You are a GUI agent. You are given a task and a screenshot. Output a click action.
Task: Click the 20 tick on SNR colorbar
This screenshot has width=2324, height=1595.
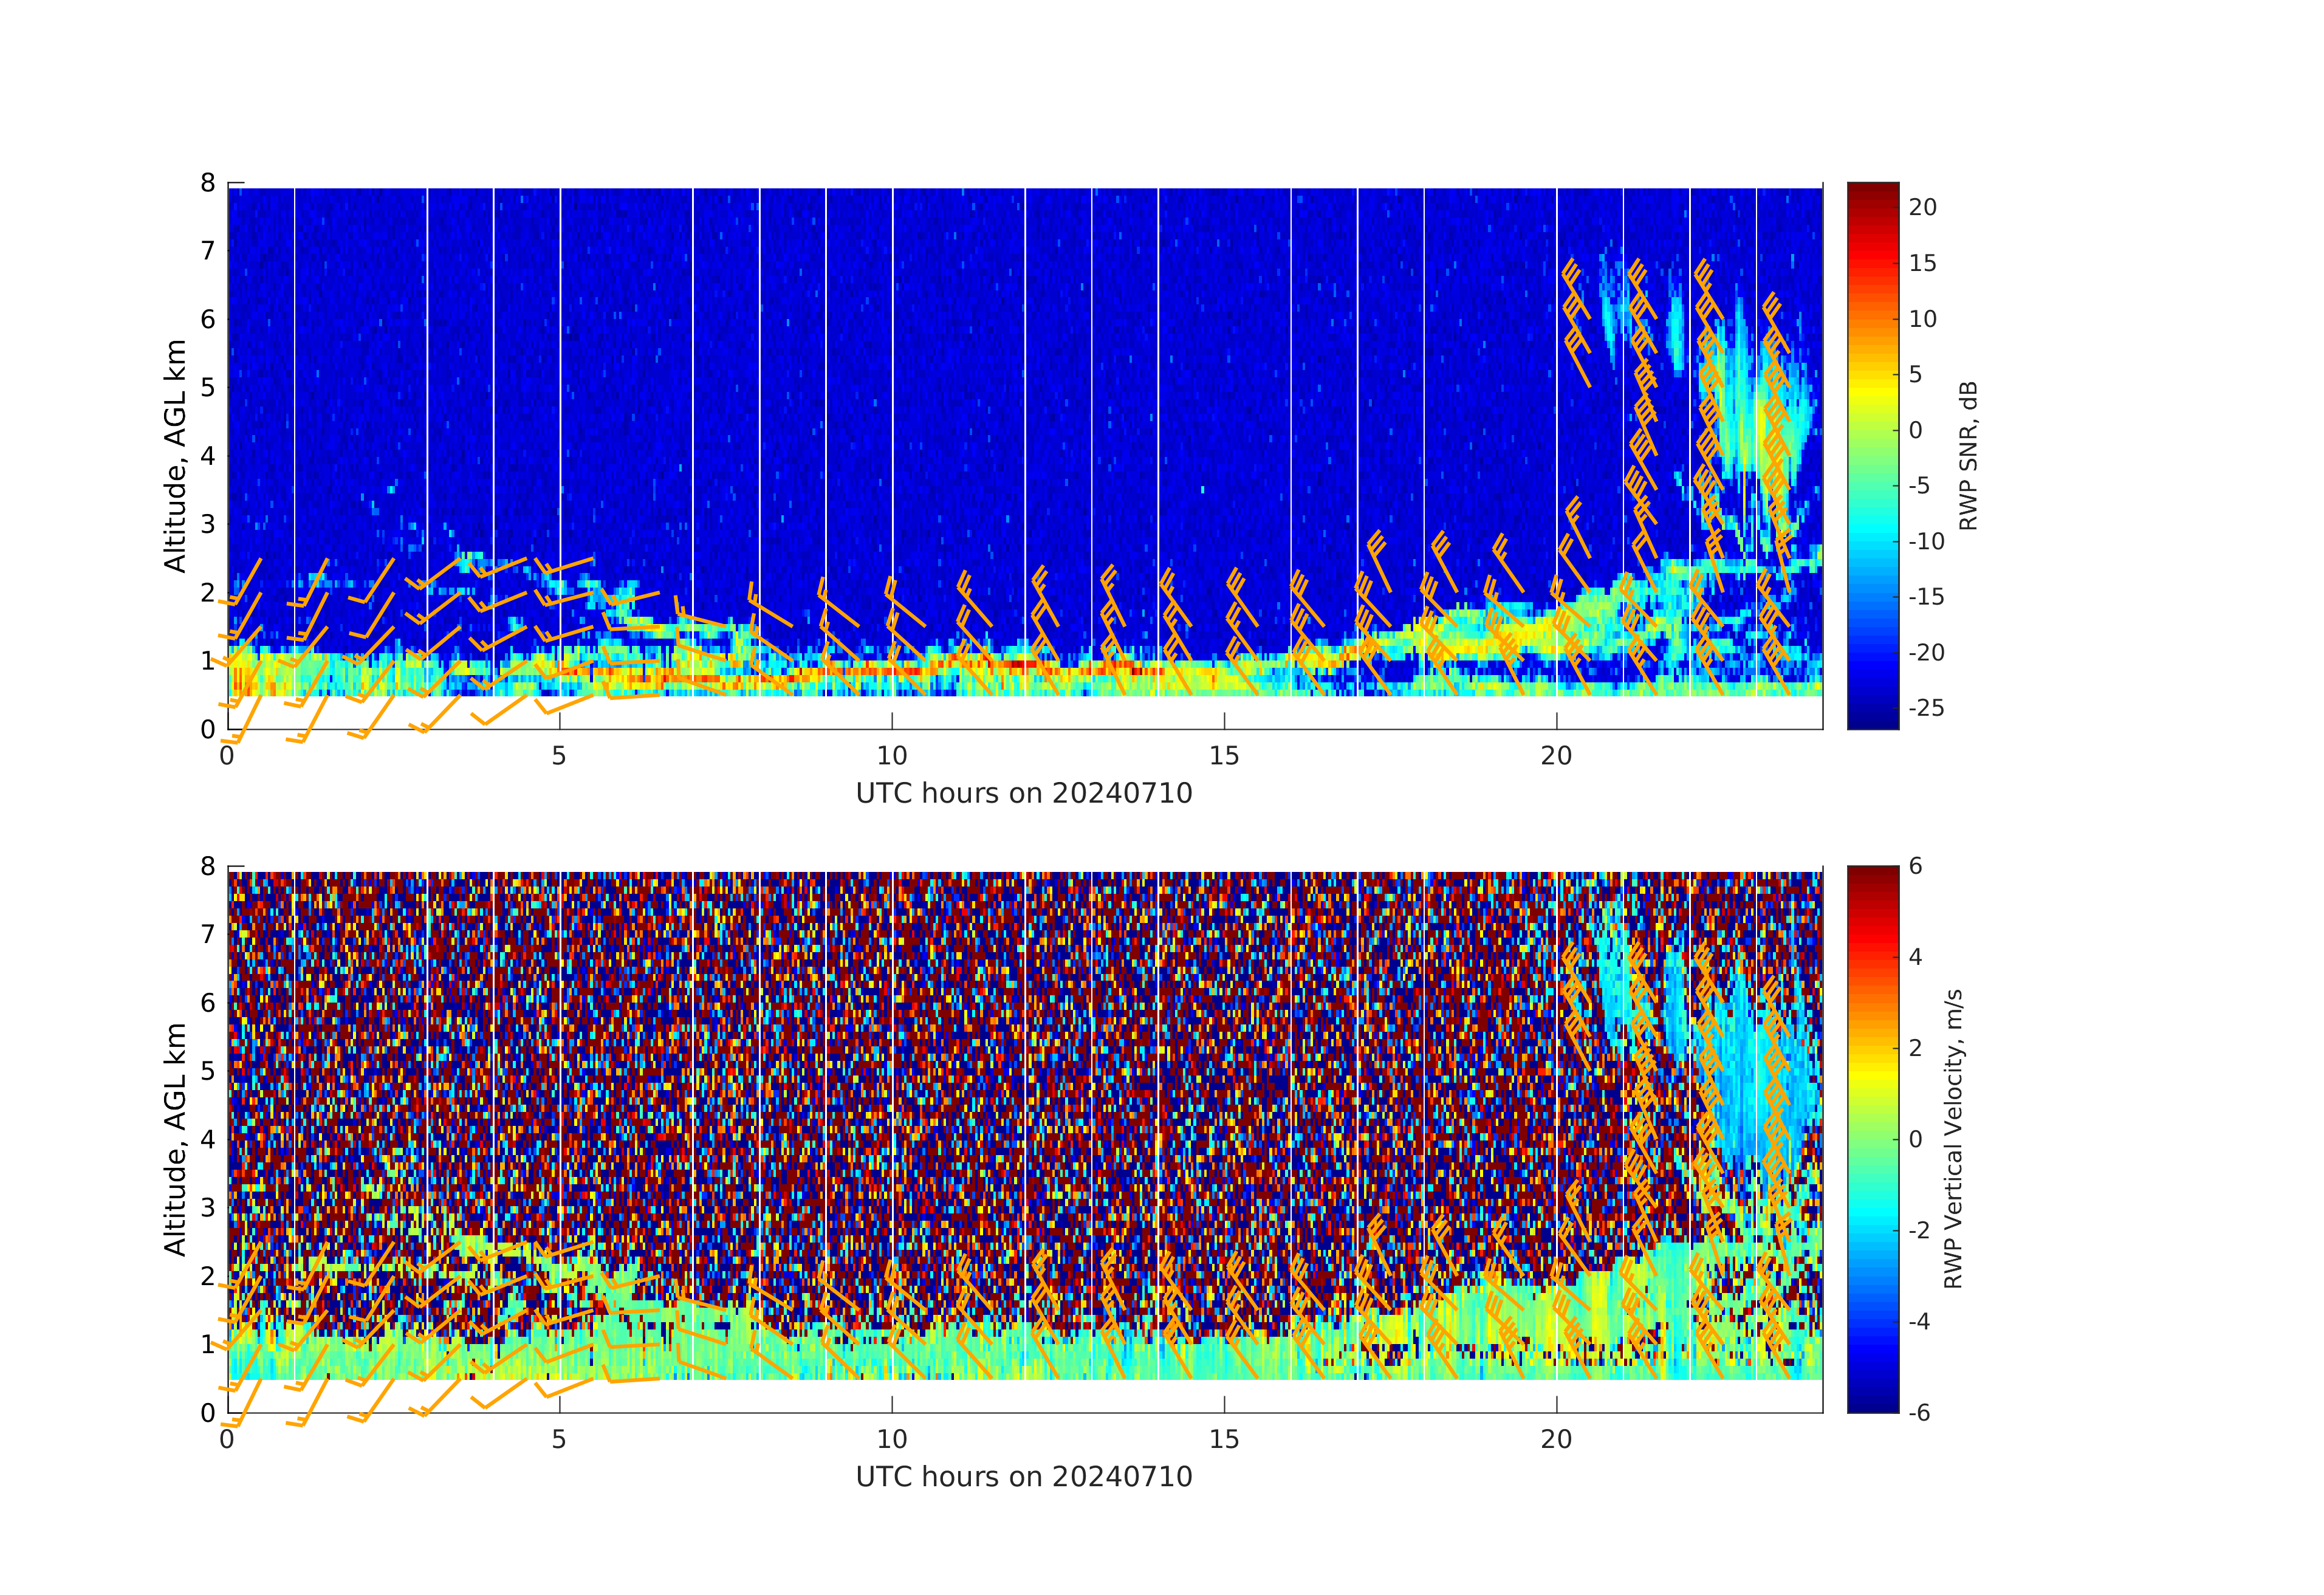(1922, 207)
